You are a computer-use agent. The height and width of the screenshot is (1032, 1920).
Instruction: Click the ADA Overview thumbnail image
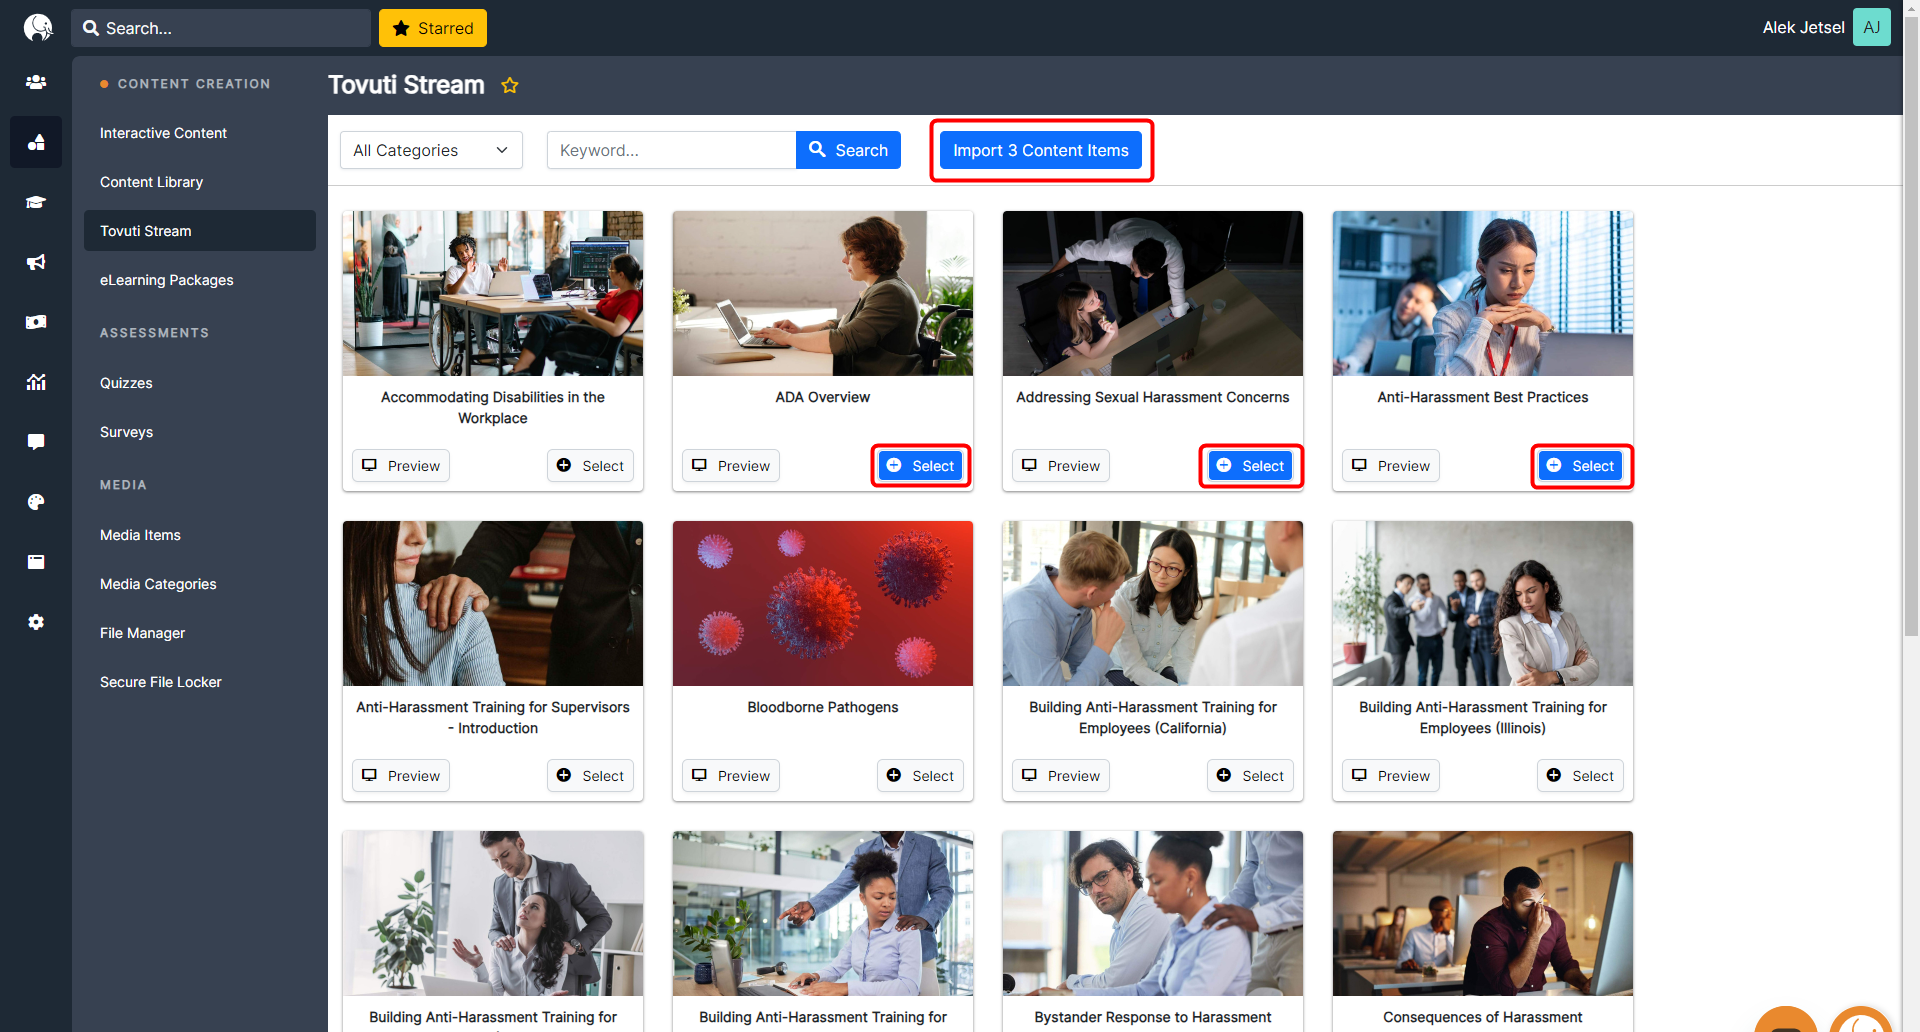pos(823,293)
